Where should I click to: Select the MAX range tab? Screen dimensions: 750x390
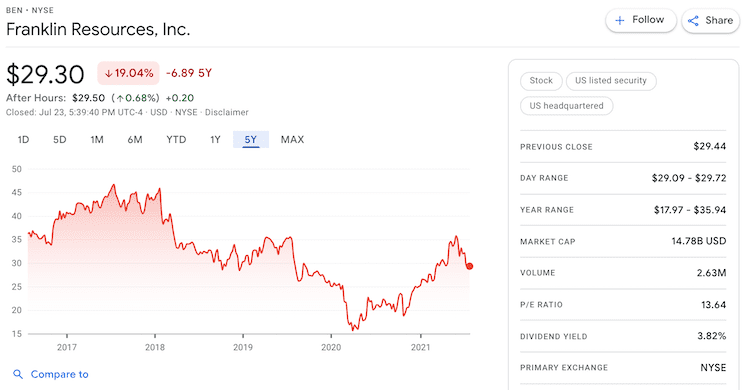(x=292, y=140)
